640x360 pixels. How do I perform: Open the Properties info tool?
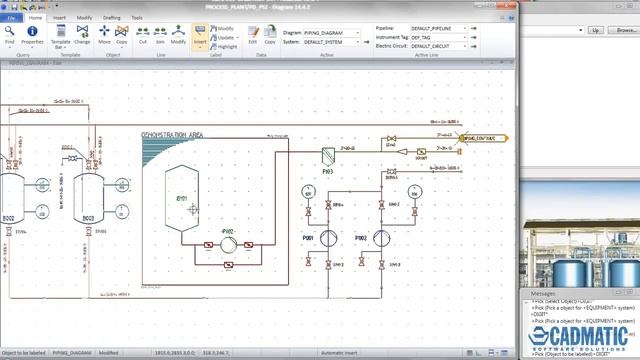pyautogui.click(x=32, y=36)
